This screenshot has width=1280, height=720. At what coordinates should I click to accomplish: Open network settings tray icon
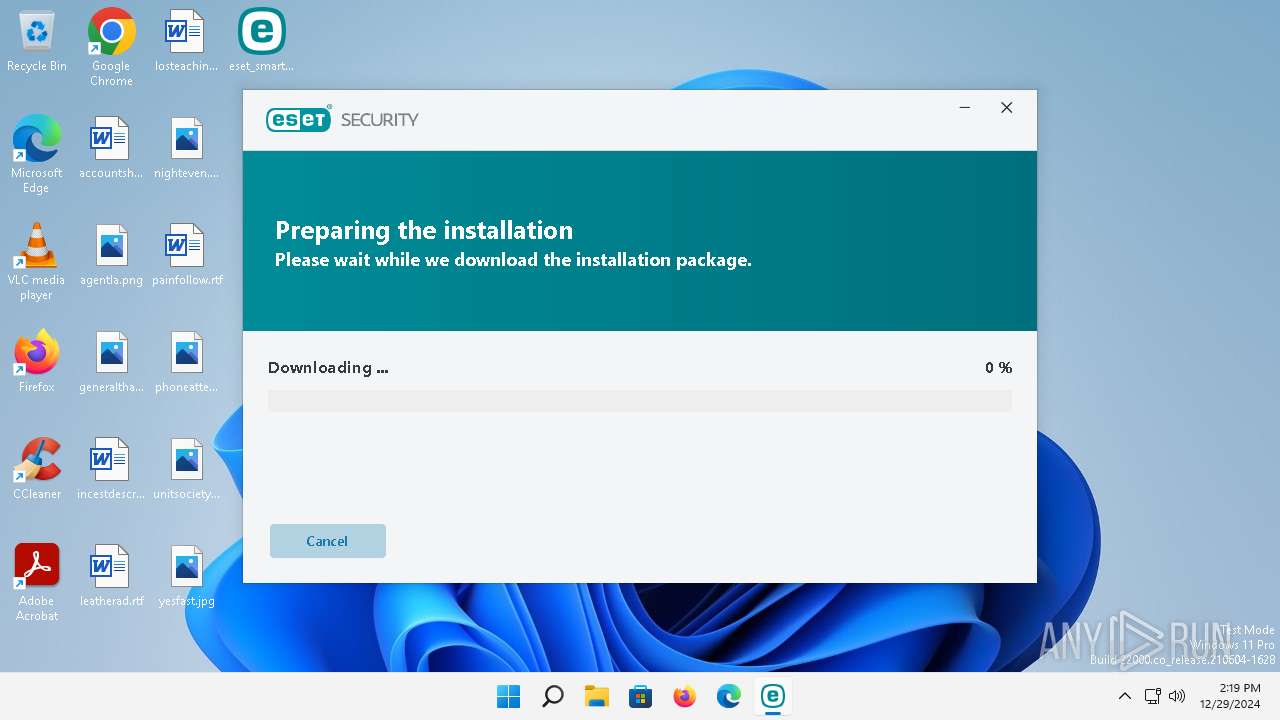coord(1152,696)
